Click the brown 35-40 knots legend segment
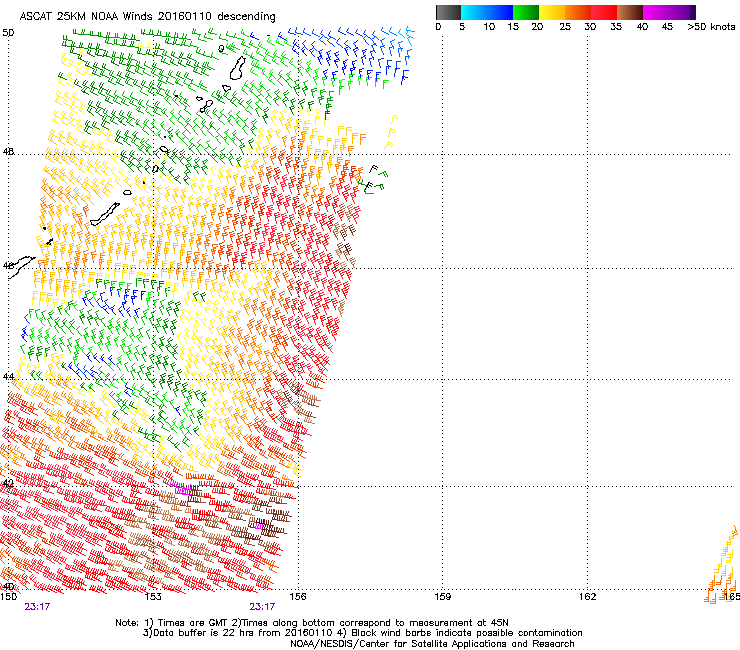 pyautogui.click(x=630, y=12)
